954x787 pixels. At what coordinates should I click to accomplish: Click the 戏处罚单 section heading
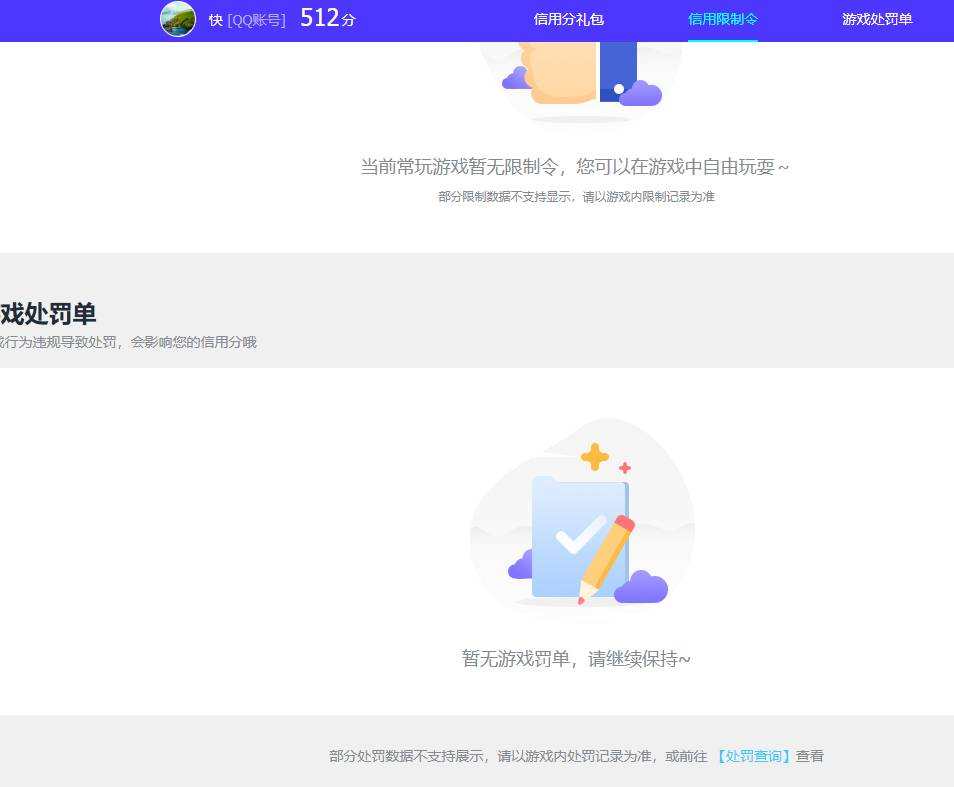click(x=48, y=314)
